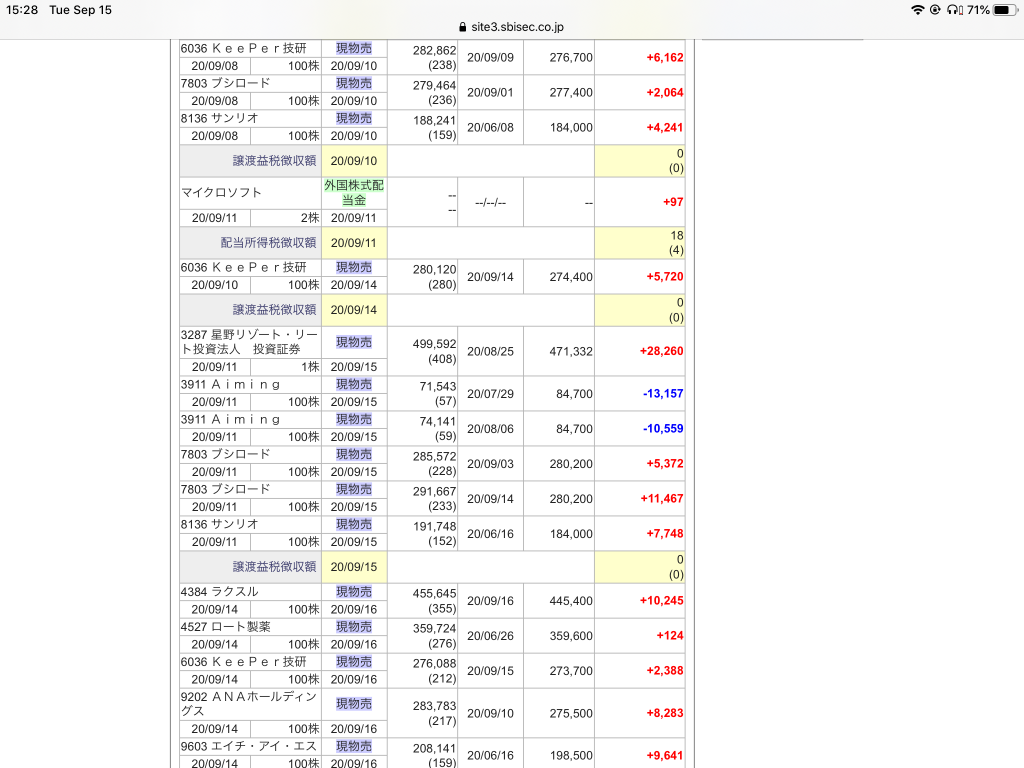
Task: Select the 455,645 sale amount
Action: coord(434,594)
